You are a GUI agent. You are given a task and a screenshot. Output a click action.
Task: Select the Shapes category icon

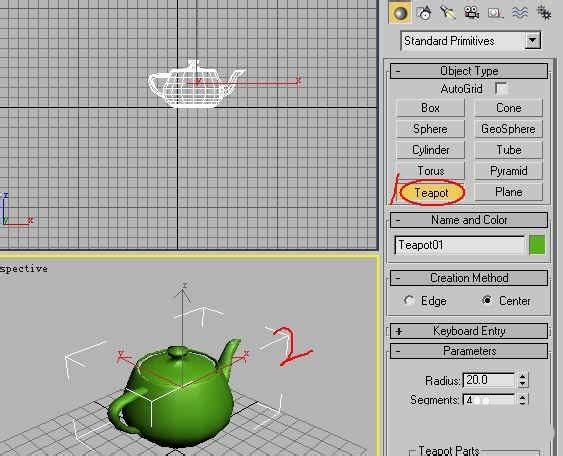tap(424, 13)
